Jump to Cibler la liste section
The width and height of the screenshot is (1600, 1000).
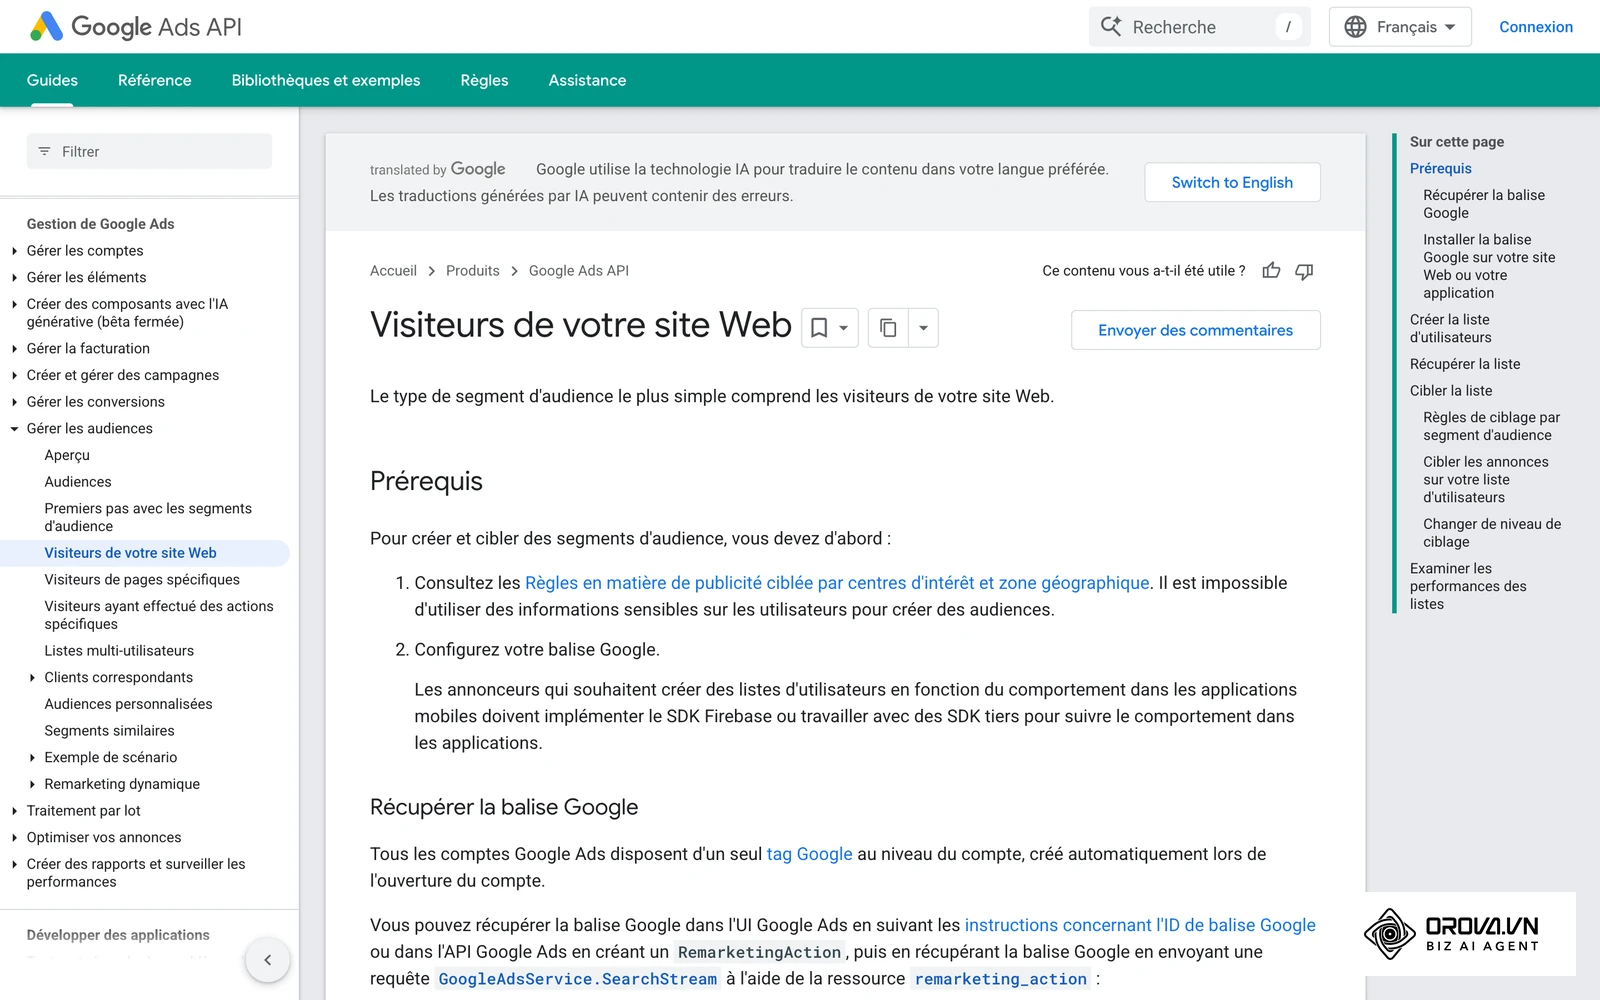pos(1451,391)
